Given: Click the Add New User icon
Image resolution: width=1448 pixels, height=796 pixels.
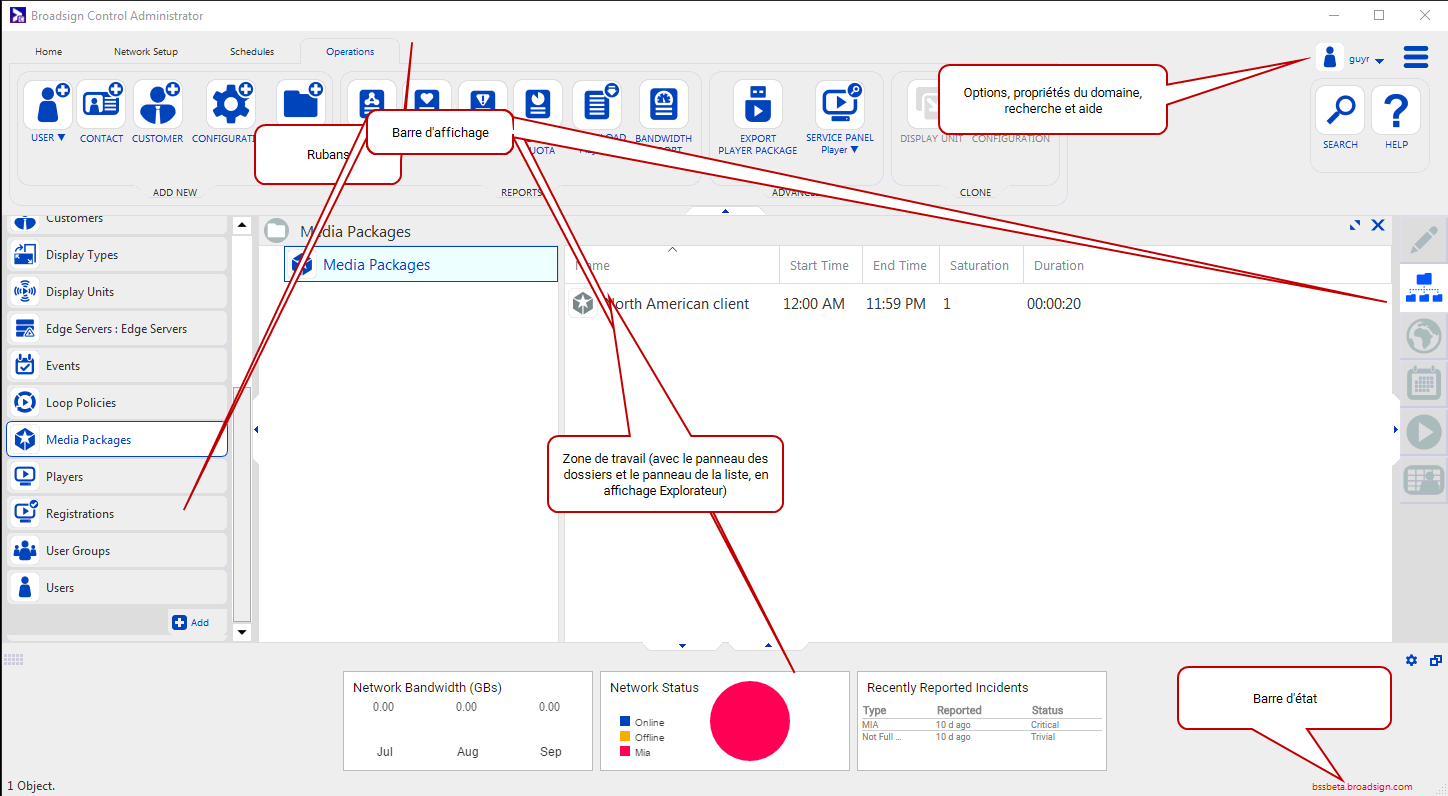Looking at the screenshot, I should pyautogui.click(x=47, y=104).
